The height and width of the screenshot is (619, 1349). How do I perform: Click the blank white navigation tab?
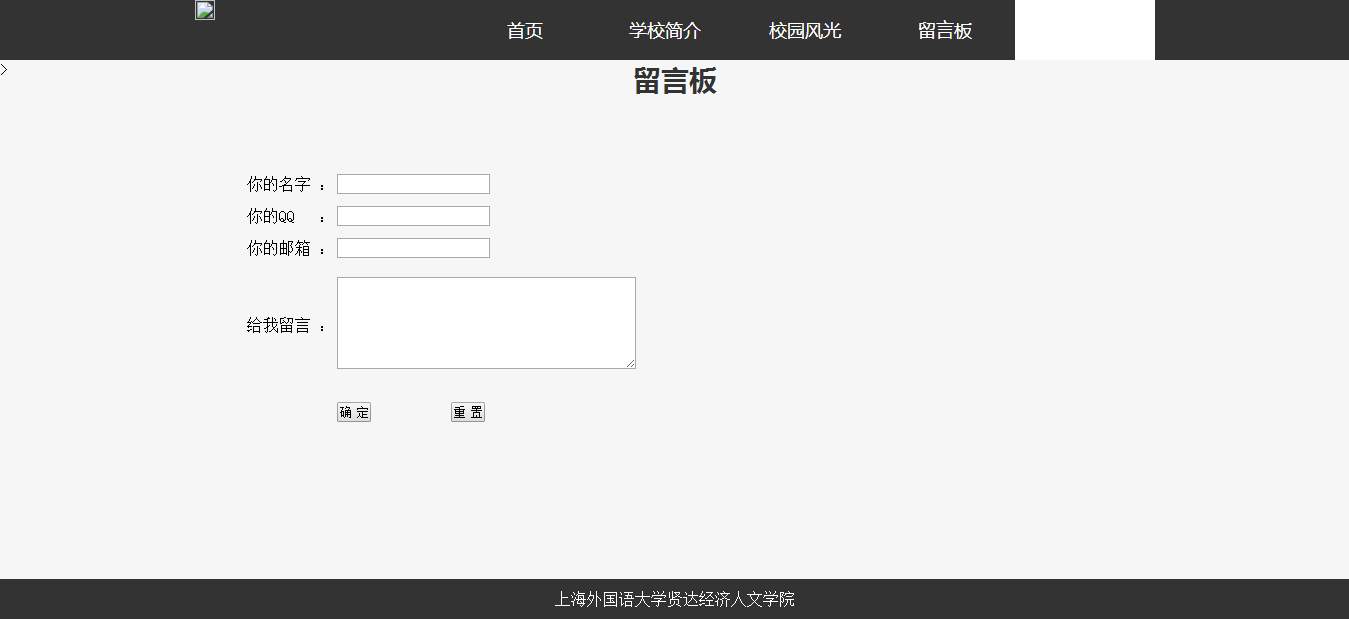(x=1085, y=30)
